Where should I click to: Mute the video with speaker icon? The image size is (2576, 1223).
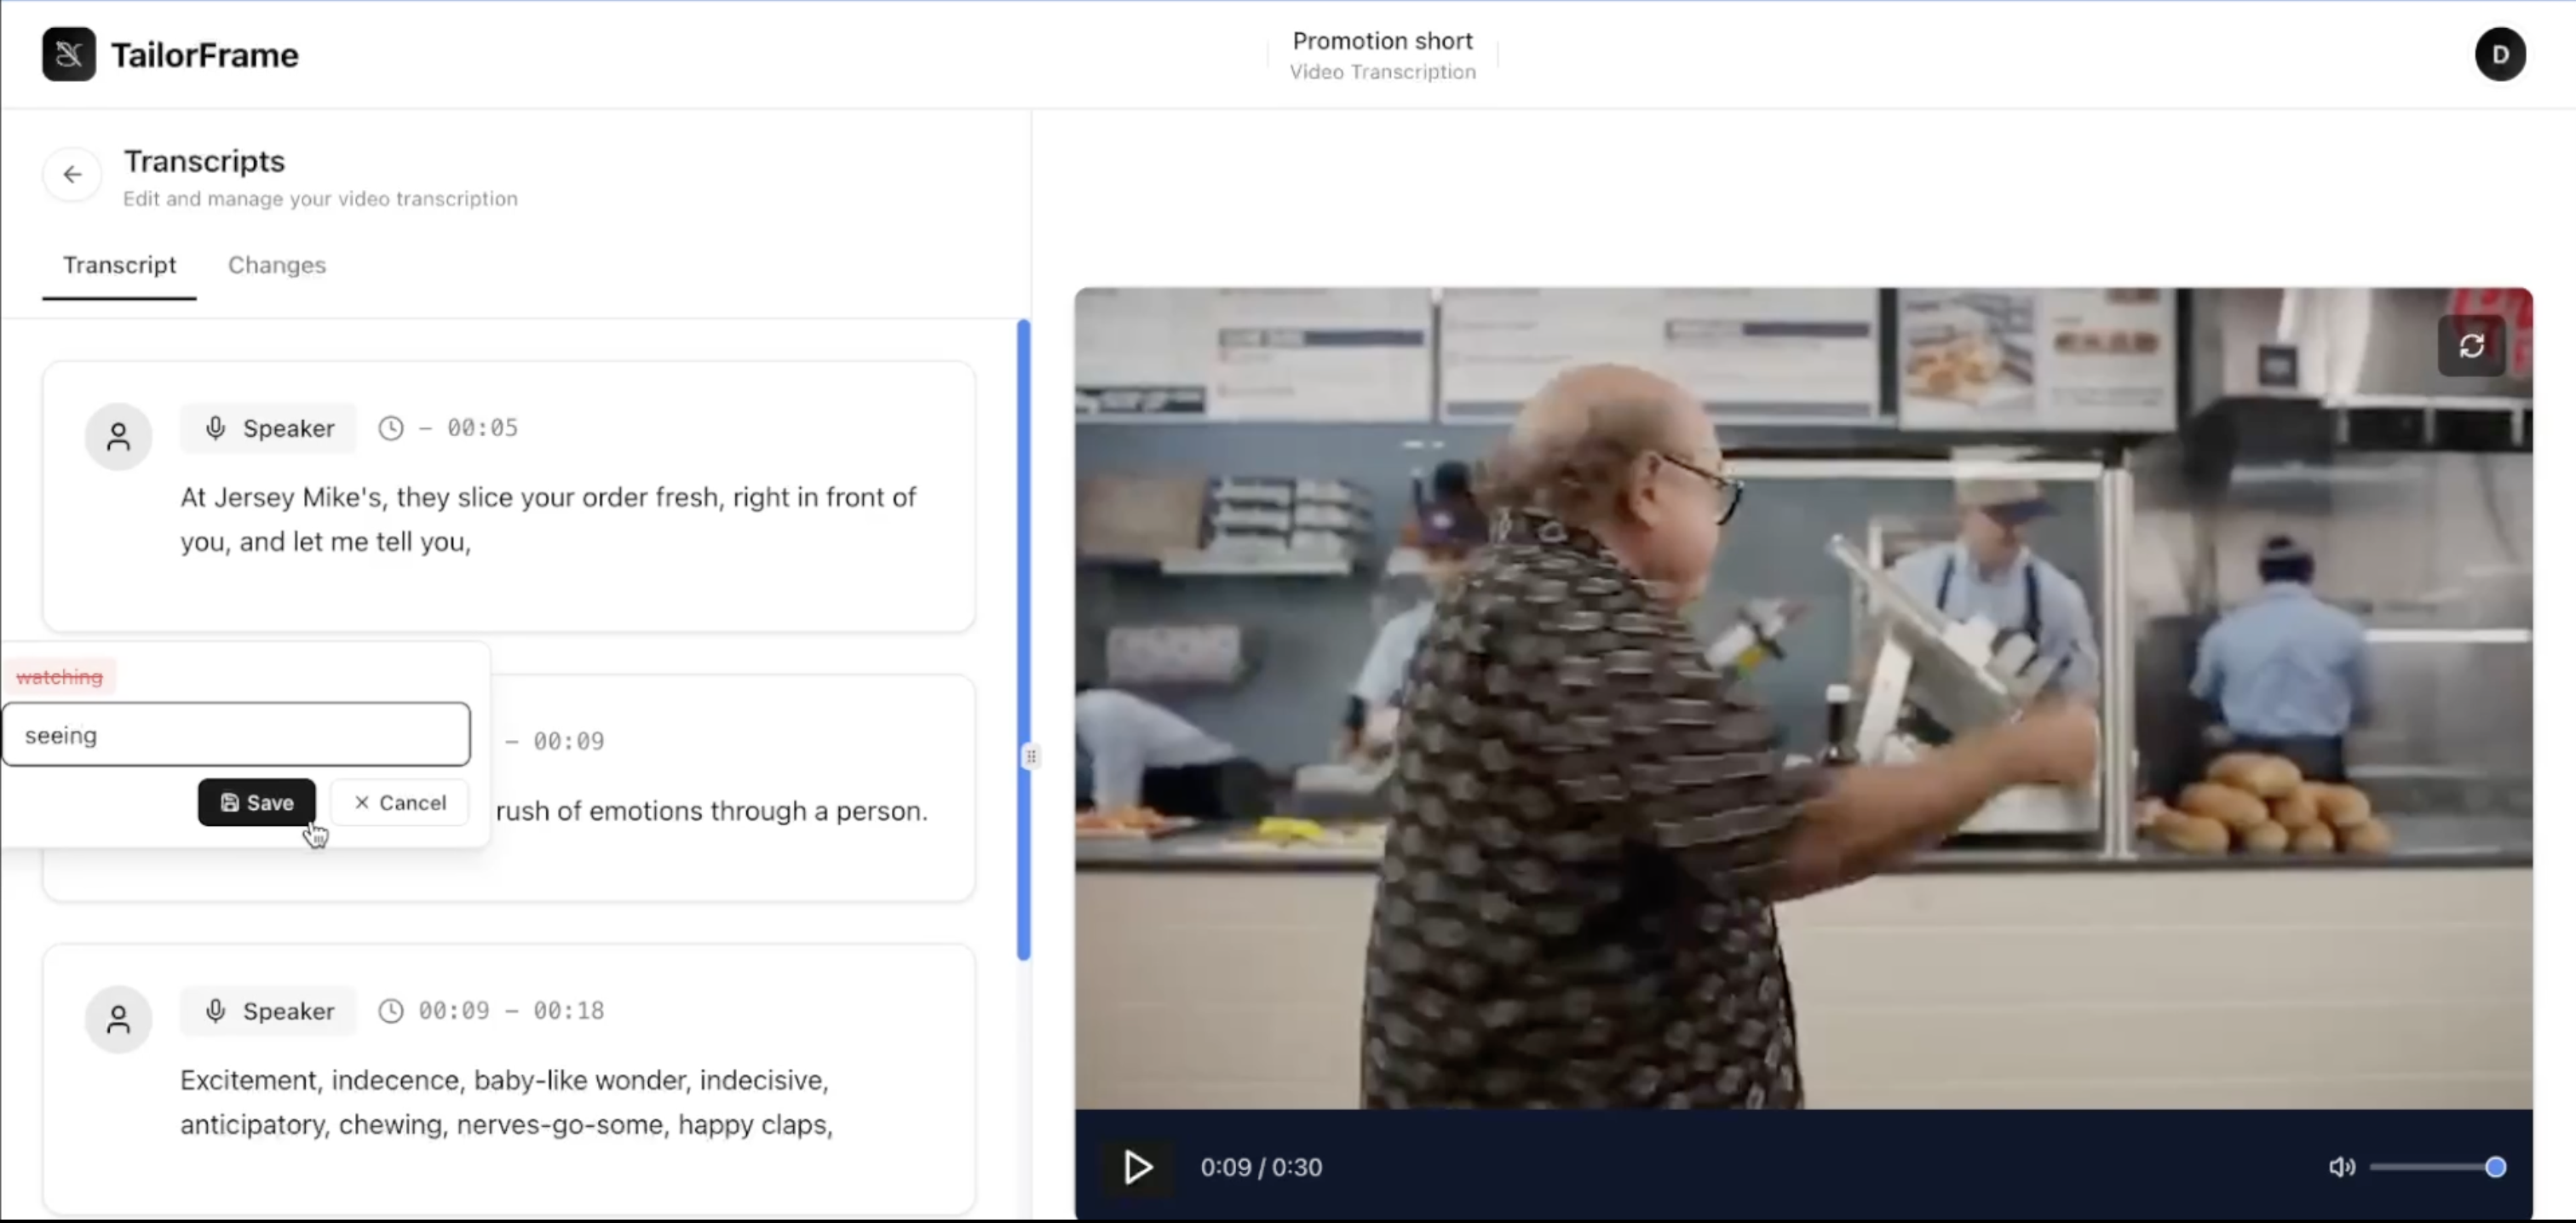pos(2341,1167)
